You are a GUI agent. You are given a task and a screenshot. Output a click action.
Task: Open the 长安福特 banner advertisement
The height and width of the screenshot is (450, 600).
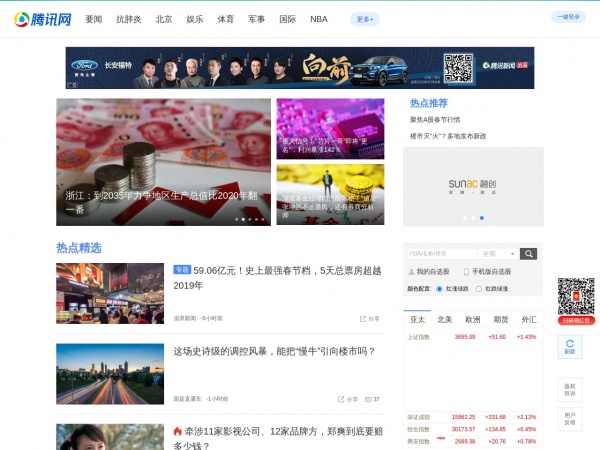coord(300,68)
